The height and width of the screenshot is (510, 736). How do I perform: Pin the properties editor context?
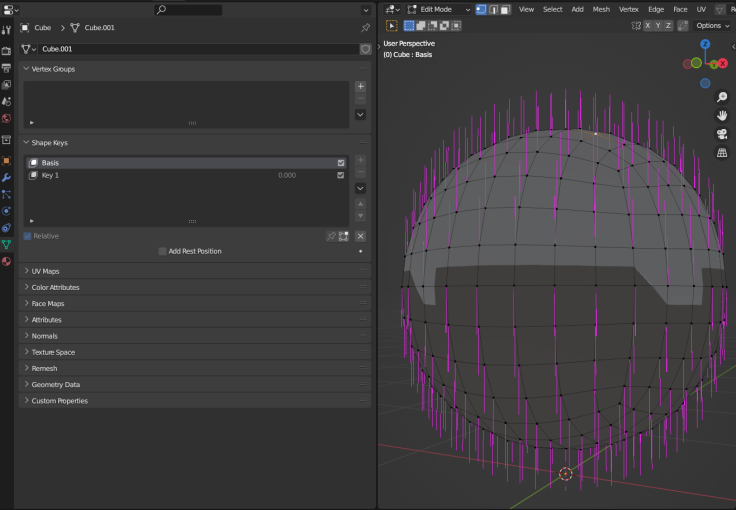[x=365, y=28]
